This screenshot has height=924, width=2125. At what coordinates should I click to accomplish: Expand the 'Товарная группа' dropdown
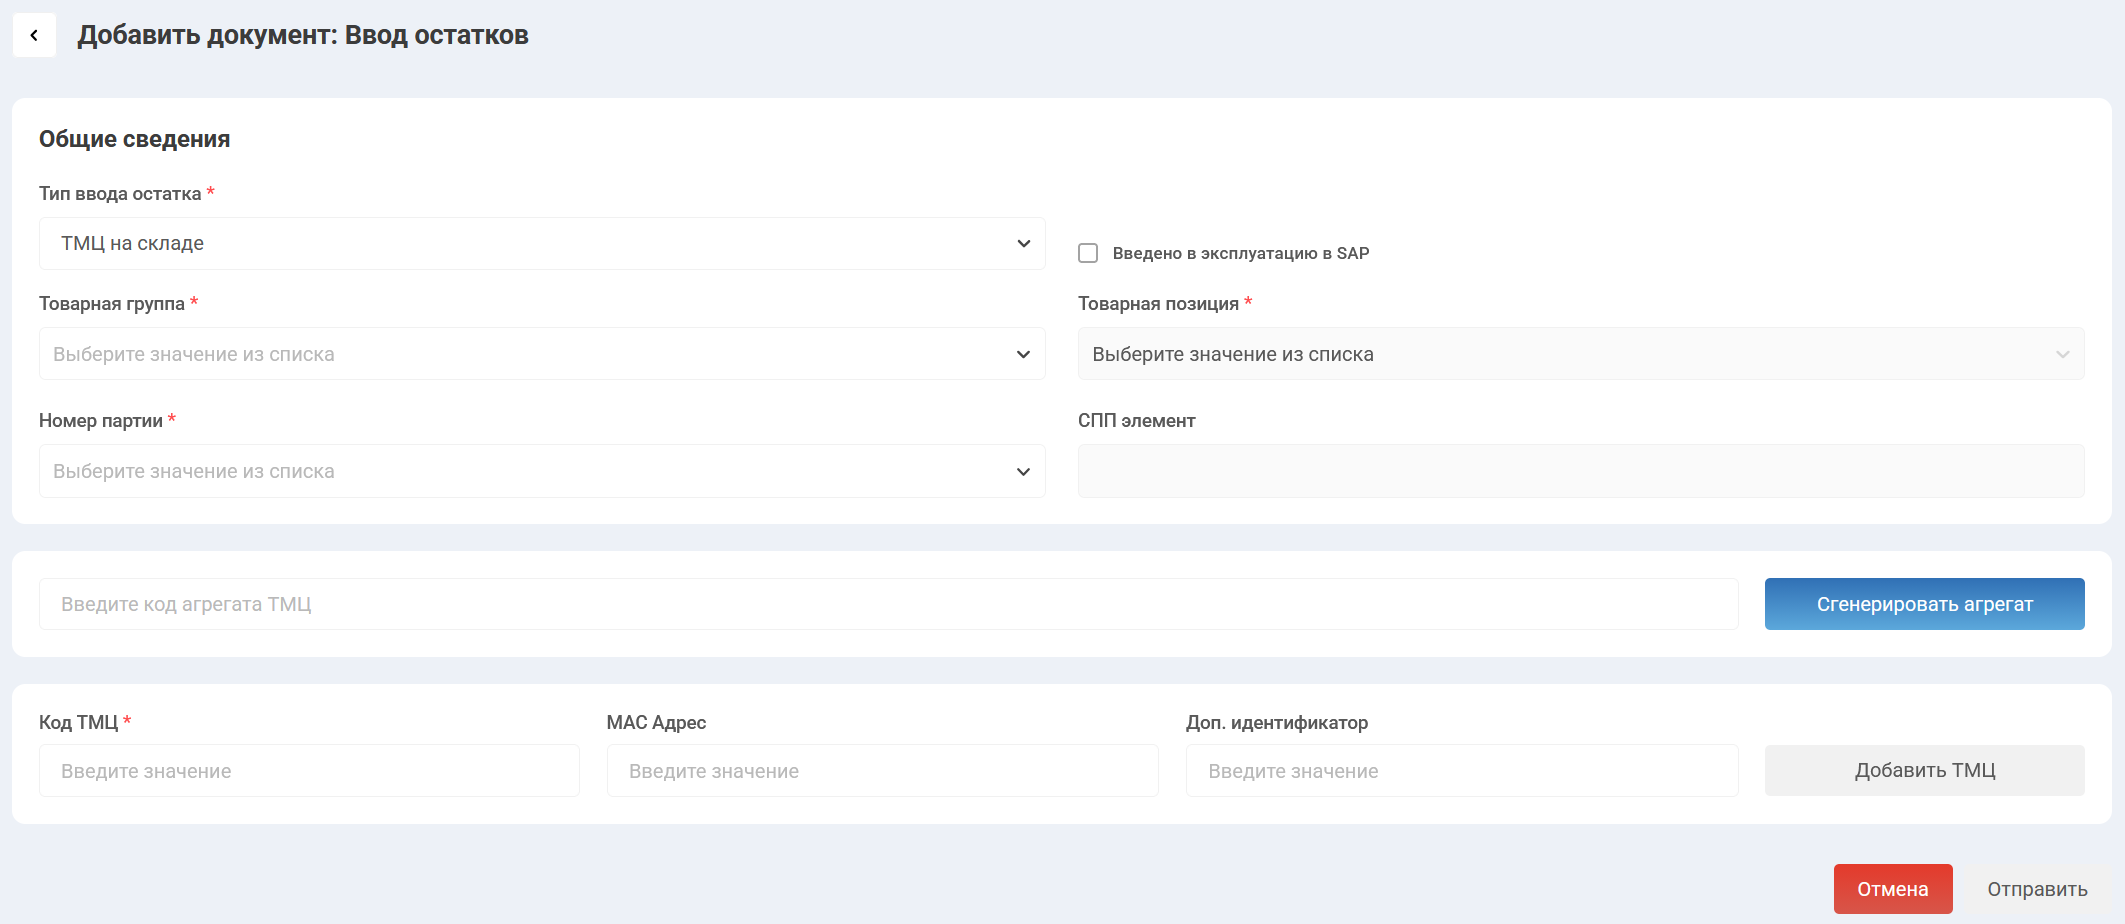point(541,354)
